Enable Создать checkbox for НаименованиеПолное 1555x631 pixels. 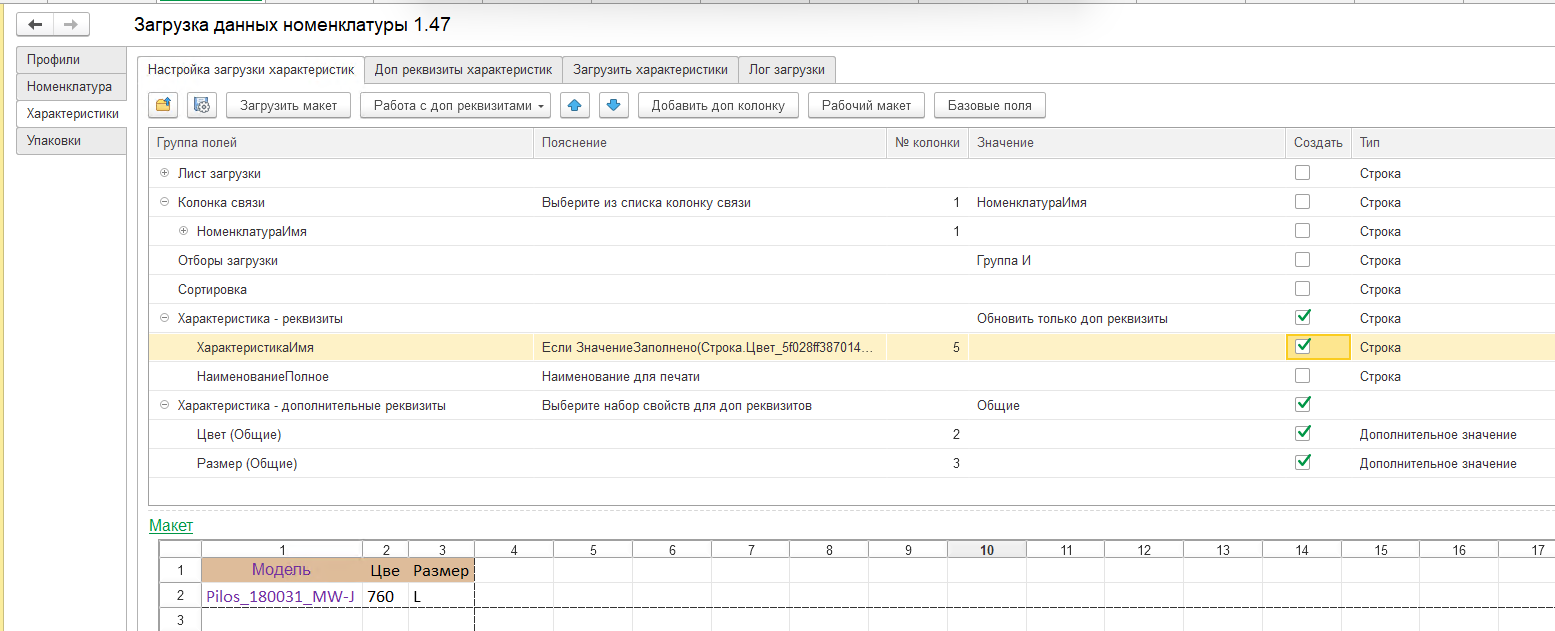click(x=1302, y=376)
